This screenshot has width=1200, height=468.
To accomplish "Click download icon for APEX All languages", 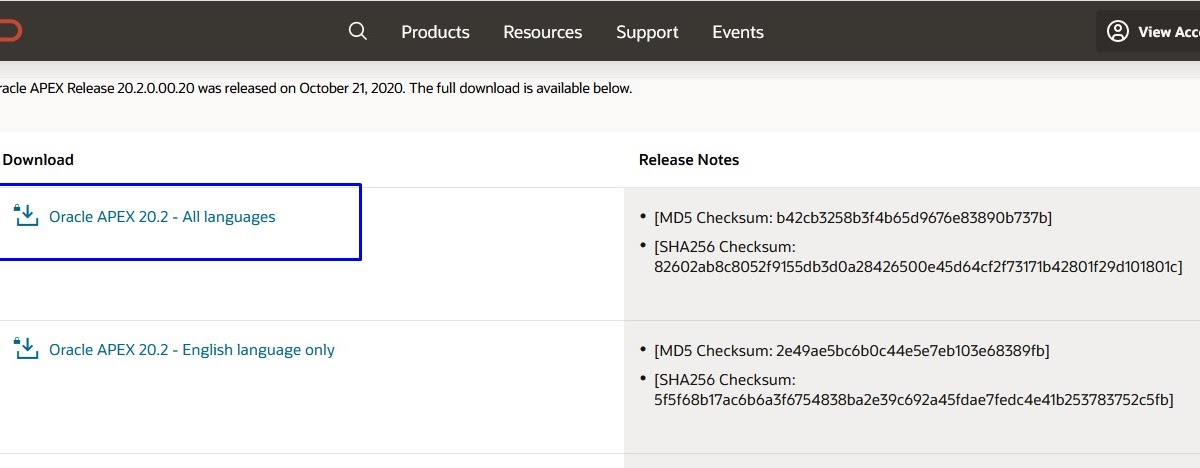I will (x=26, y=216).
